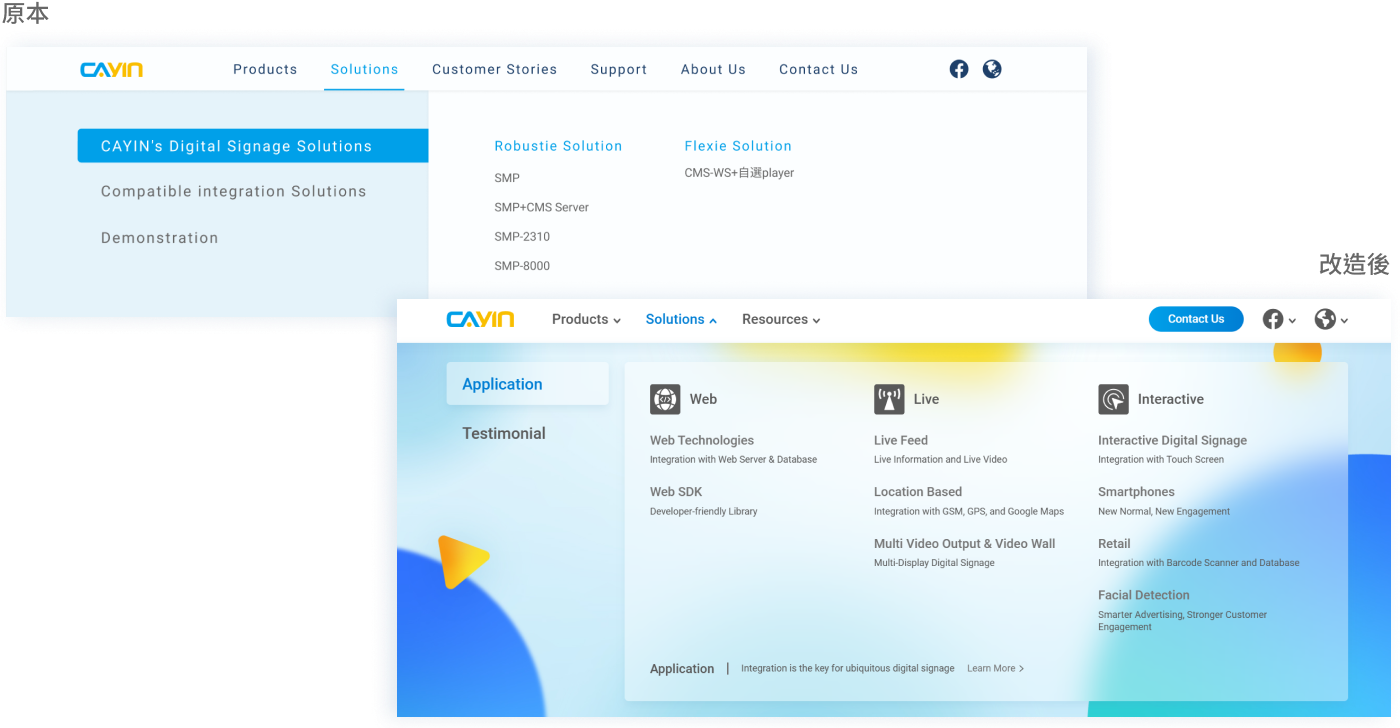Click 'Smarter Advertising, Stronger Customer Engagement' text
The height and width of the screenshot is (728, 1400).
coord(1182,621)
